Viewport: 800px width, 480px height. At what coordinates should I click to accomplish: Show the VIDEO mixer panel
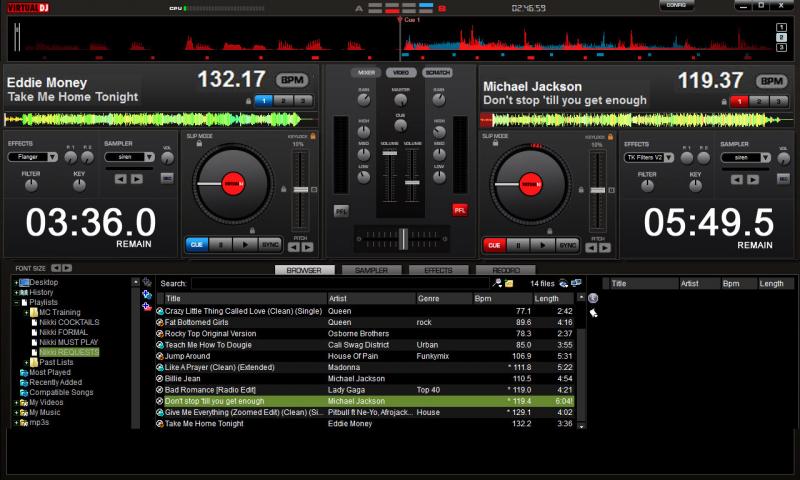pos(401,72)
